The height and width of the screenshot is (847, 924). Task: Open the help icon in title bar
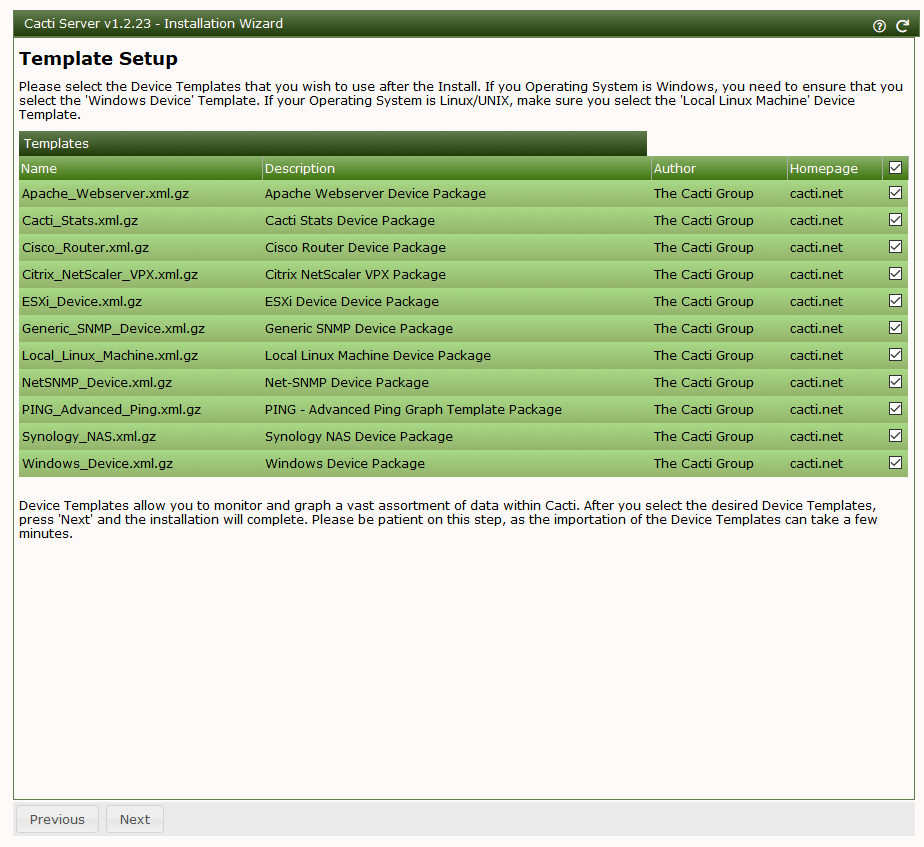pos(879,26)
